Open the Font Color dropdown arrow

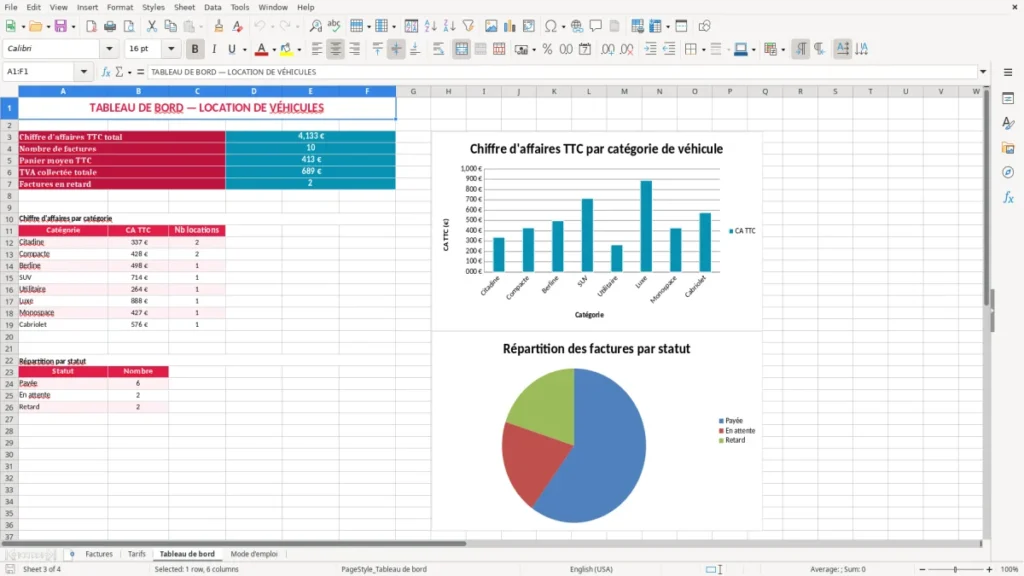point(274,50)
